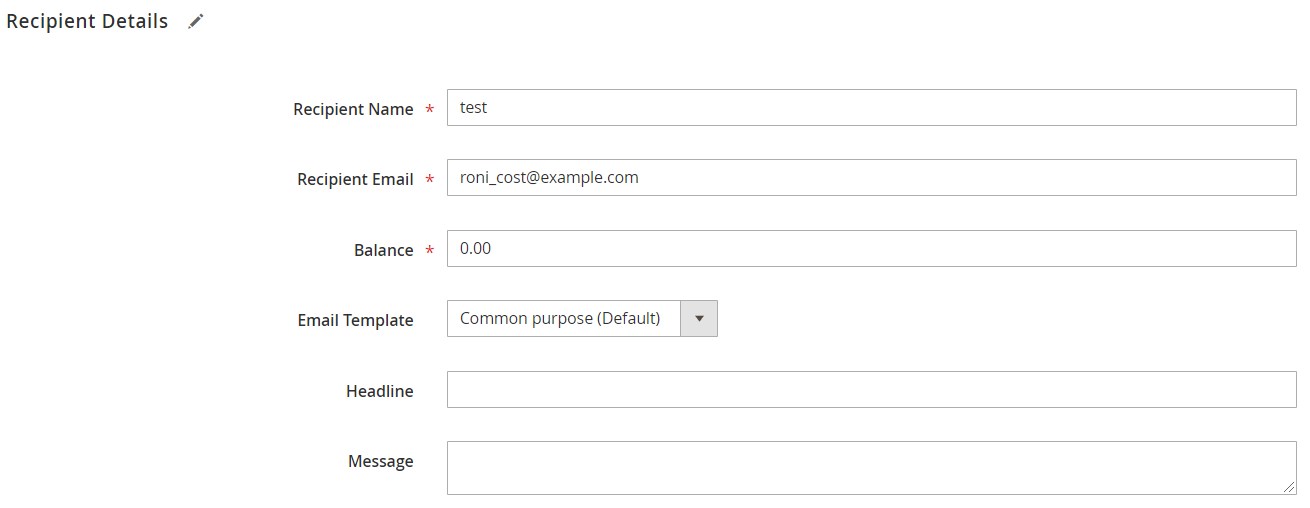Click the Recipient Details section heading
This screenshot has height=508, width=1310.
[87, 21]
